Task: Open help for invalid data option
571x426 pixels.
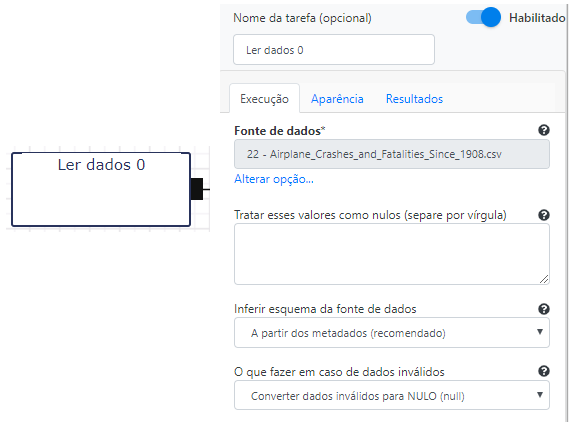Action: [544, 371]
